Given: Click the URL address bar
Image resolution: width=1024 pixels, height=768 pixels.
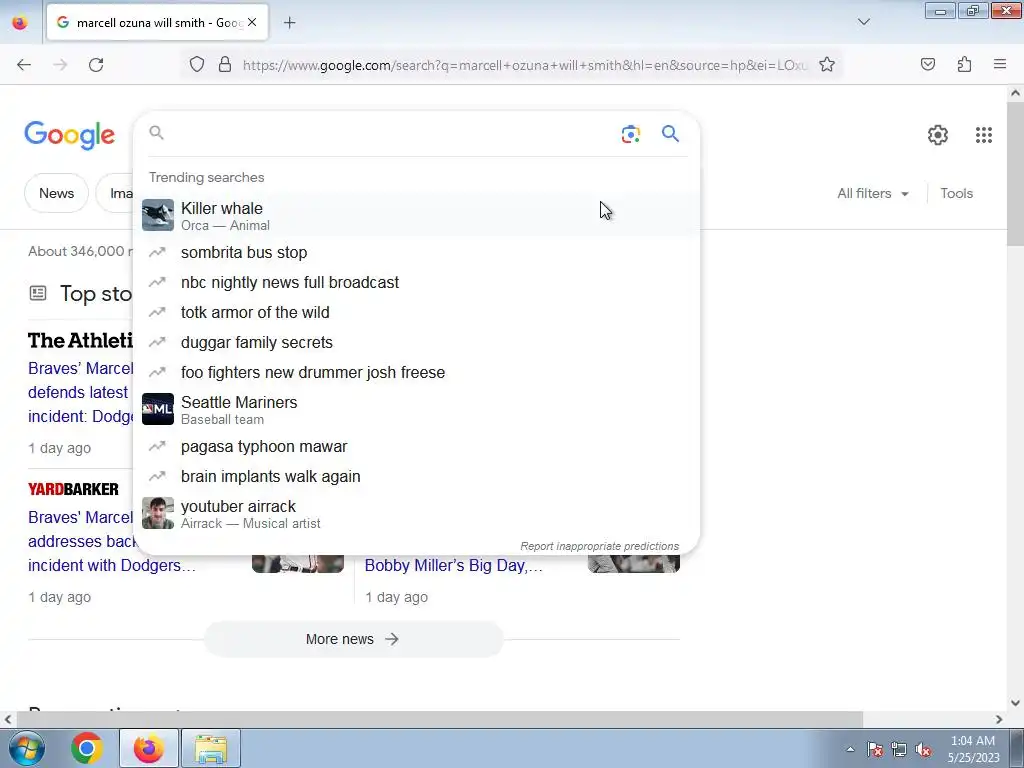Looking at the screenshot, I should coord(524,65).
